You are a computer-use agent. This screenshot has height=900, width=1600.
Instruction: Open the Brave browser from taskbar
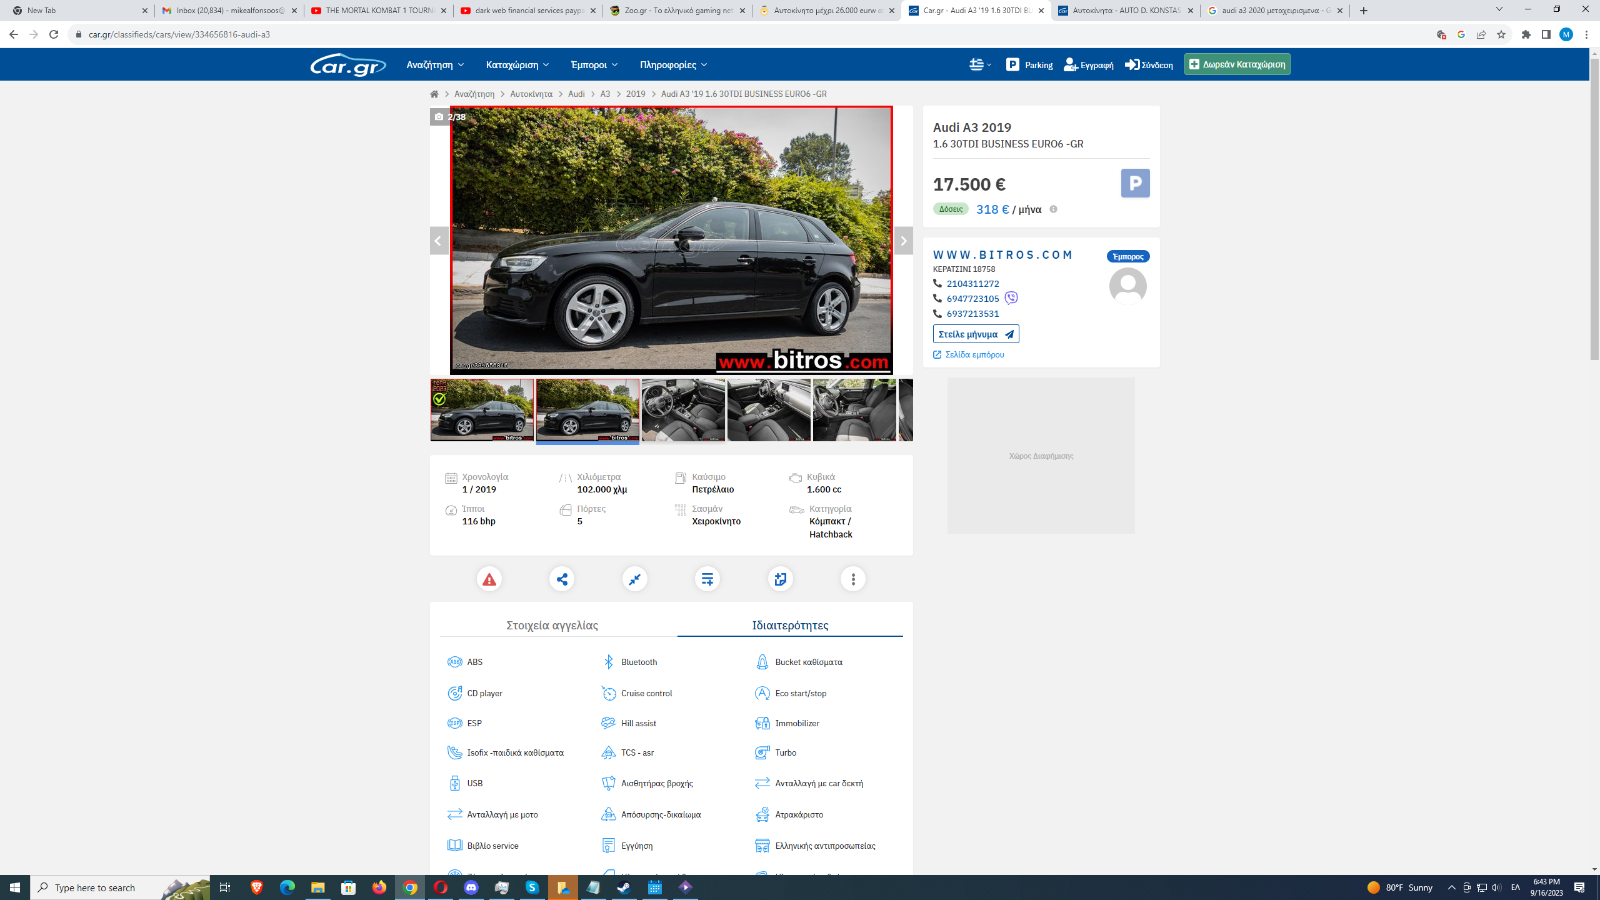pyautogui.click(x=256, y=887)
